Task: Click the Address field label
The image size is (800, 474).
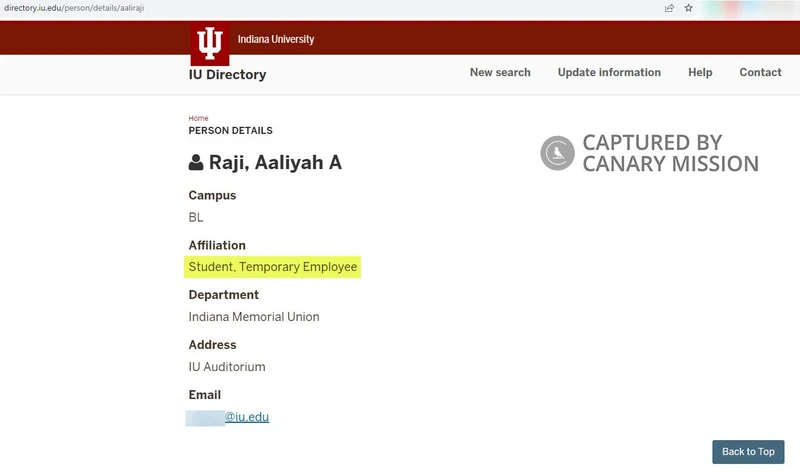Action: [212, 345]
